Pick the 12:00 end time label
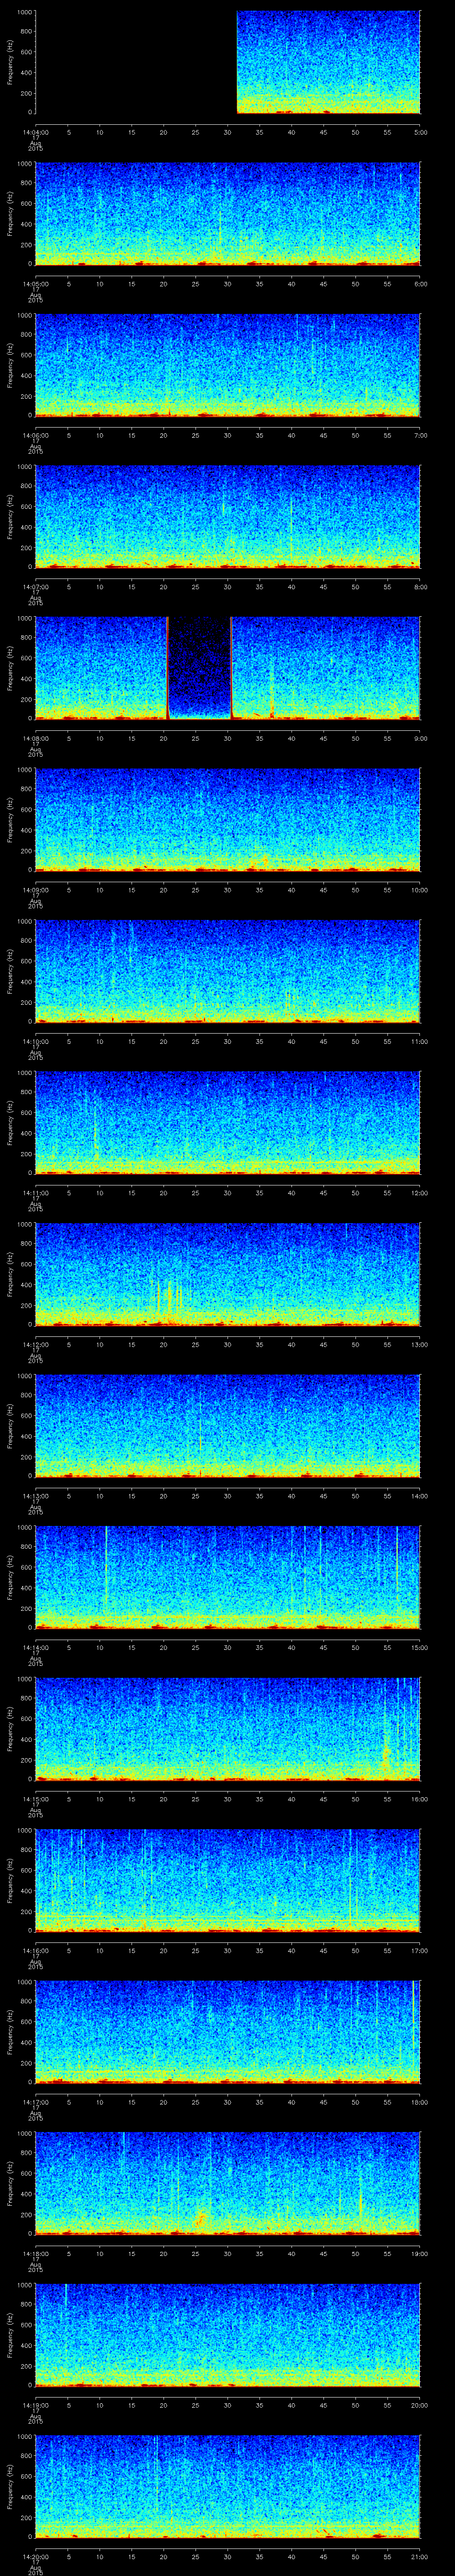Viewport: 455px width, 2576px height. [x=420, y=1193]
